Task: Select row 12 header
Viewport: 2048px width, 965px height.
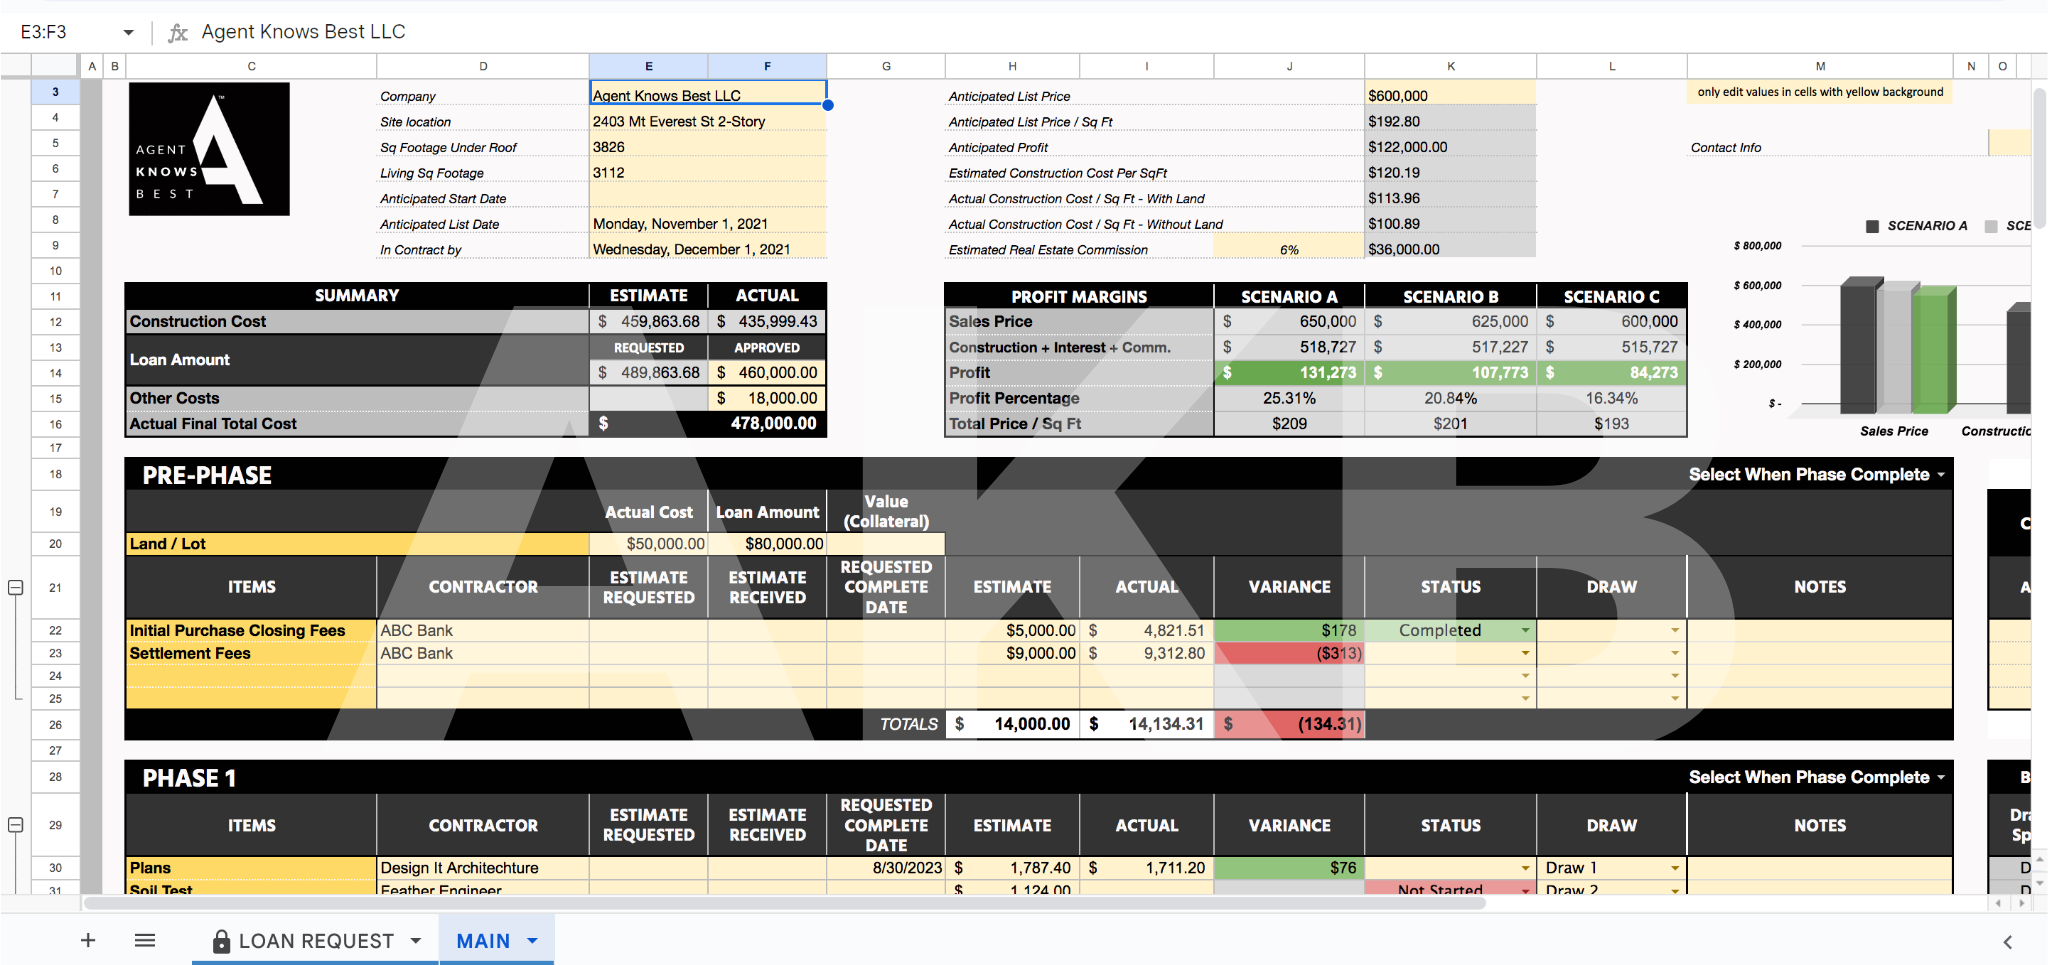Action: tap(55, 322)
